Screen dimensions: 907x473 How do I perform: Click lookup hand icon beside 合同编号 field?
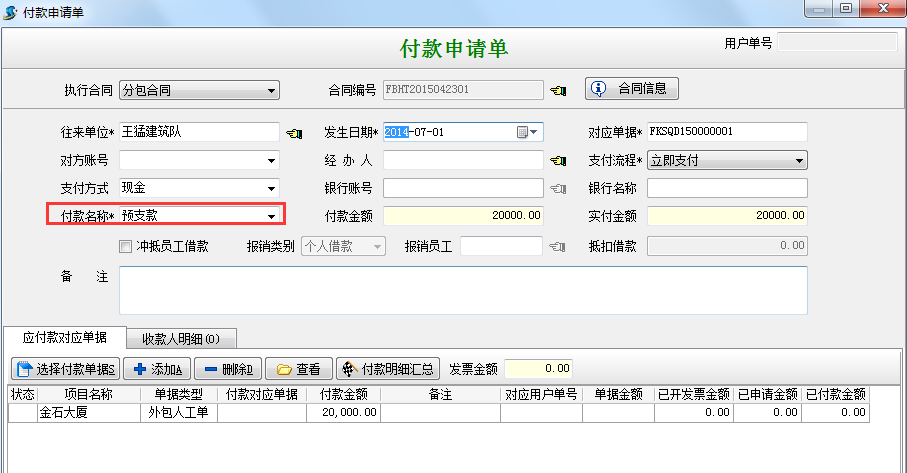[558, 91]
